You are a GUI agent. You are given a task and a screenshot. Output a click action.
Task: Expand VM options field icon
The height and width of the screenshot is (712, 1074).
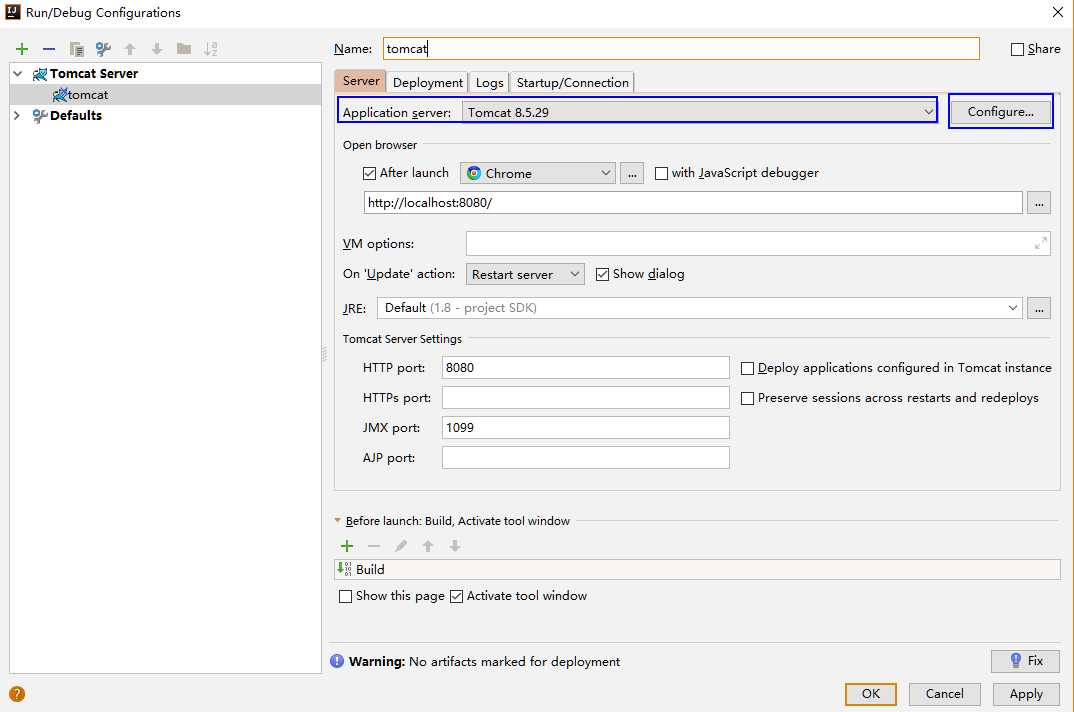[x=1040, y=243]
